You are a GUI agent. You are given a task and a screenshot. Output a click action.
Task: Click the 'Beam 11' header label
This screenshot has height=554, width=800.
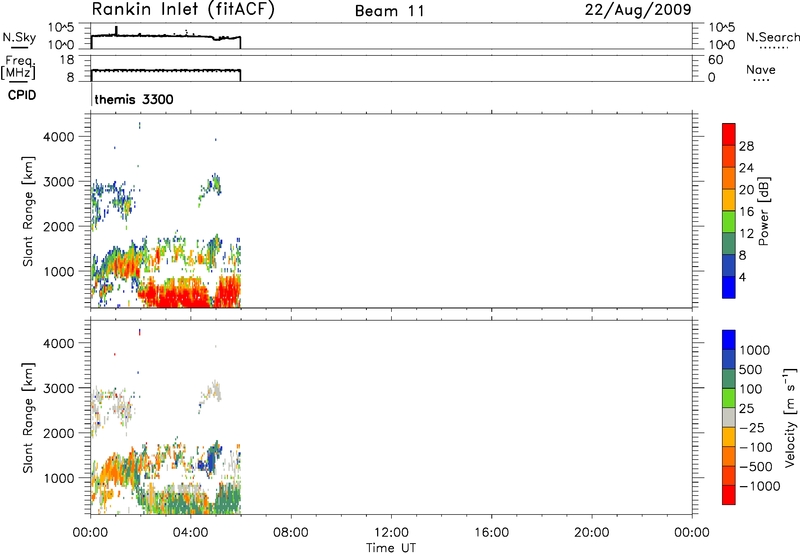pyautogui.click(x=390, y=11)
